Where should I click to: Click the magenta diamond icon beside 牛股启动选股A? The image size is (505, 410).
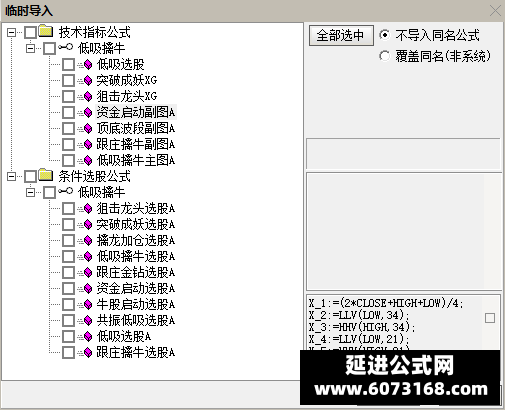(x=88, y=305)
